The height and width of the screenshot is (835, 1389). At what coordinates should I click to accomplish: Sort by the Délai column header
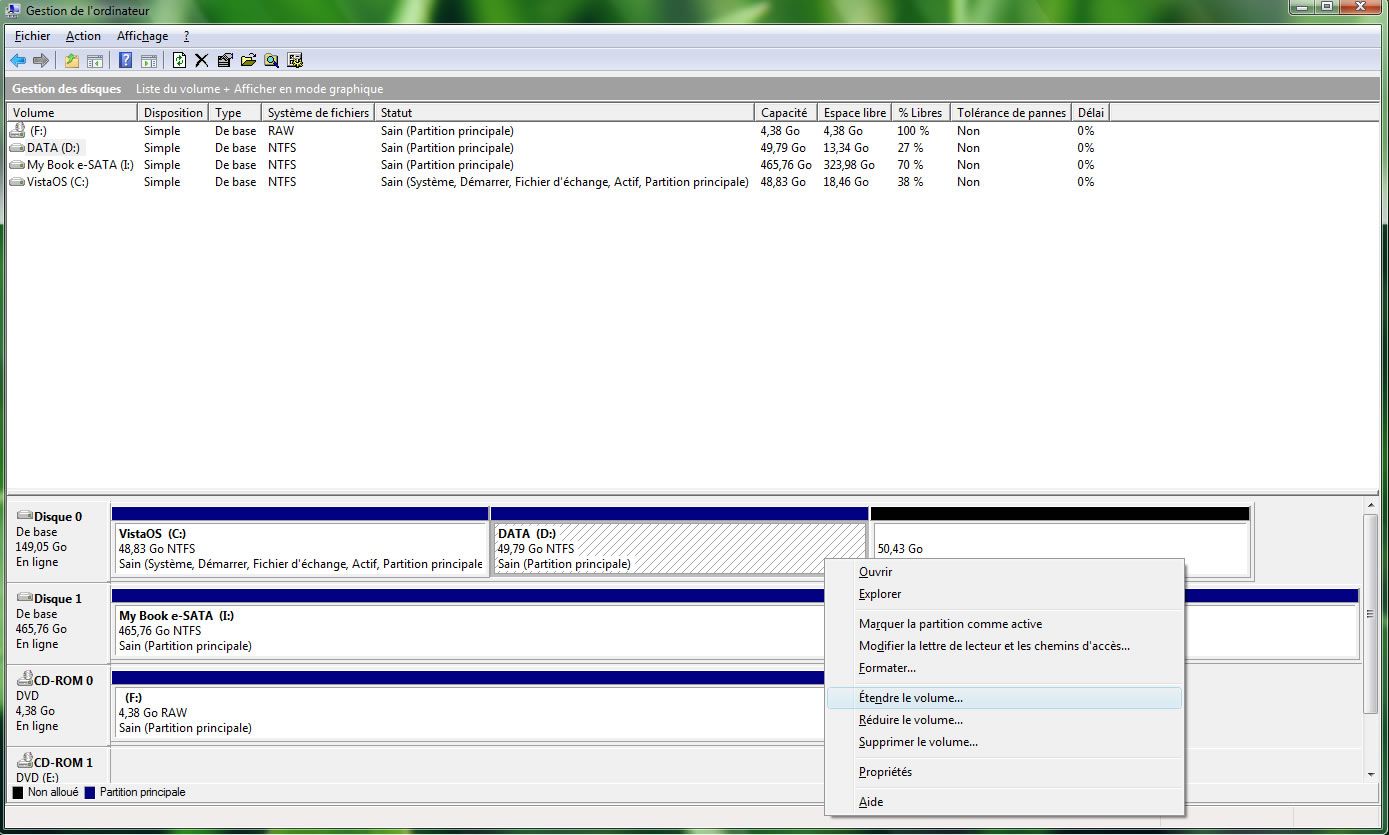(x=1090, y=113)
